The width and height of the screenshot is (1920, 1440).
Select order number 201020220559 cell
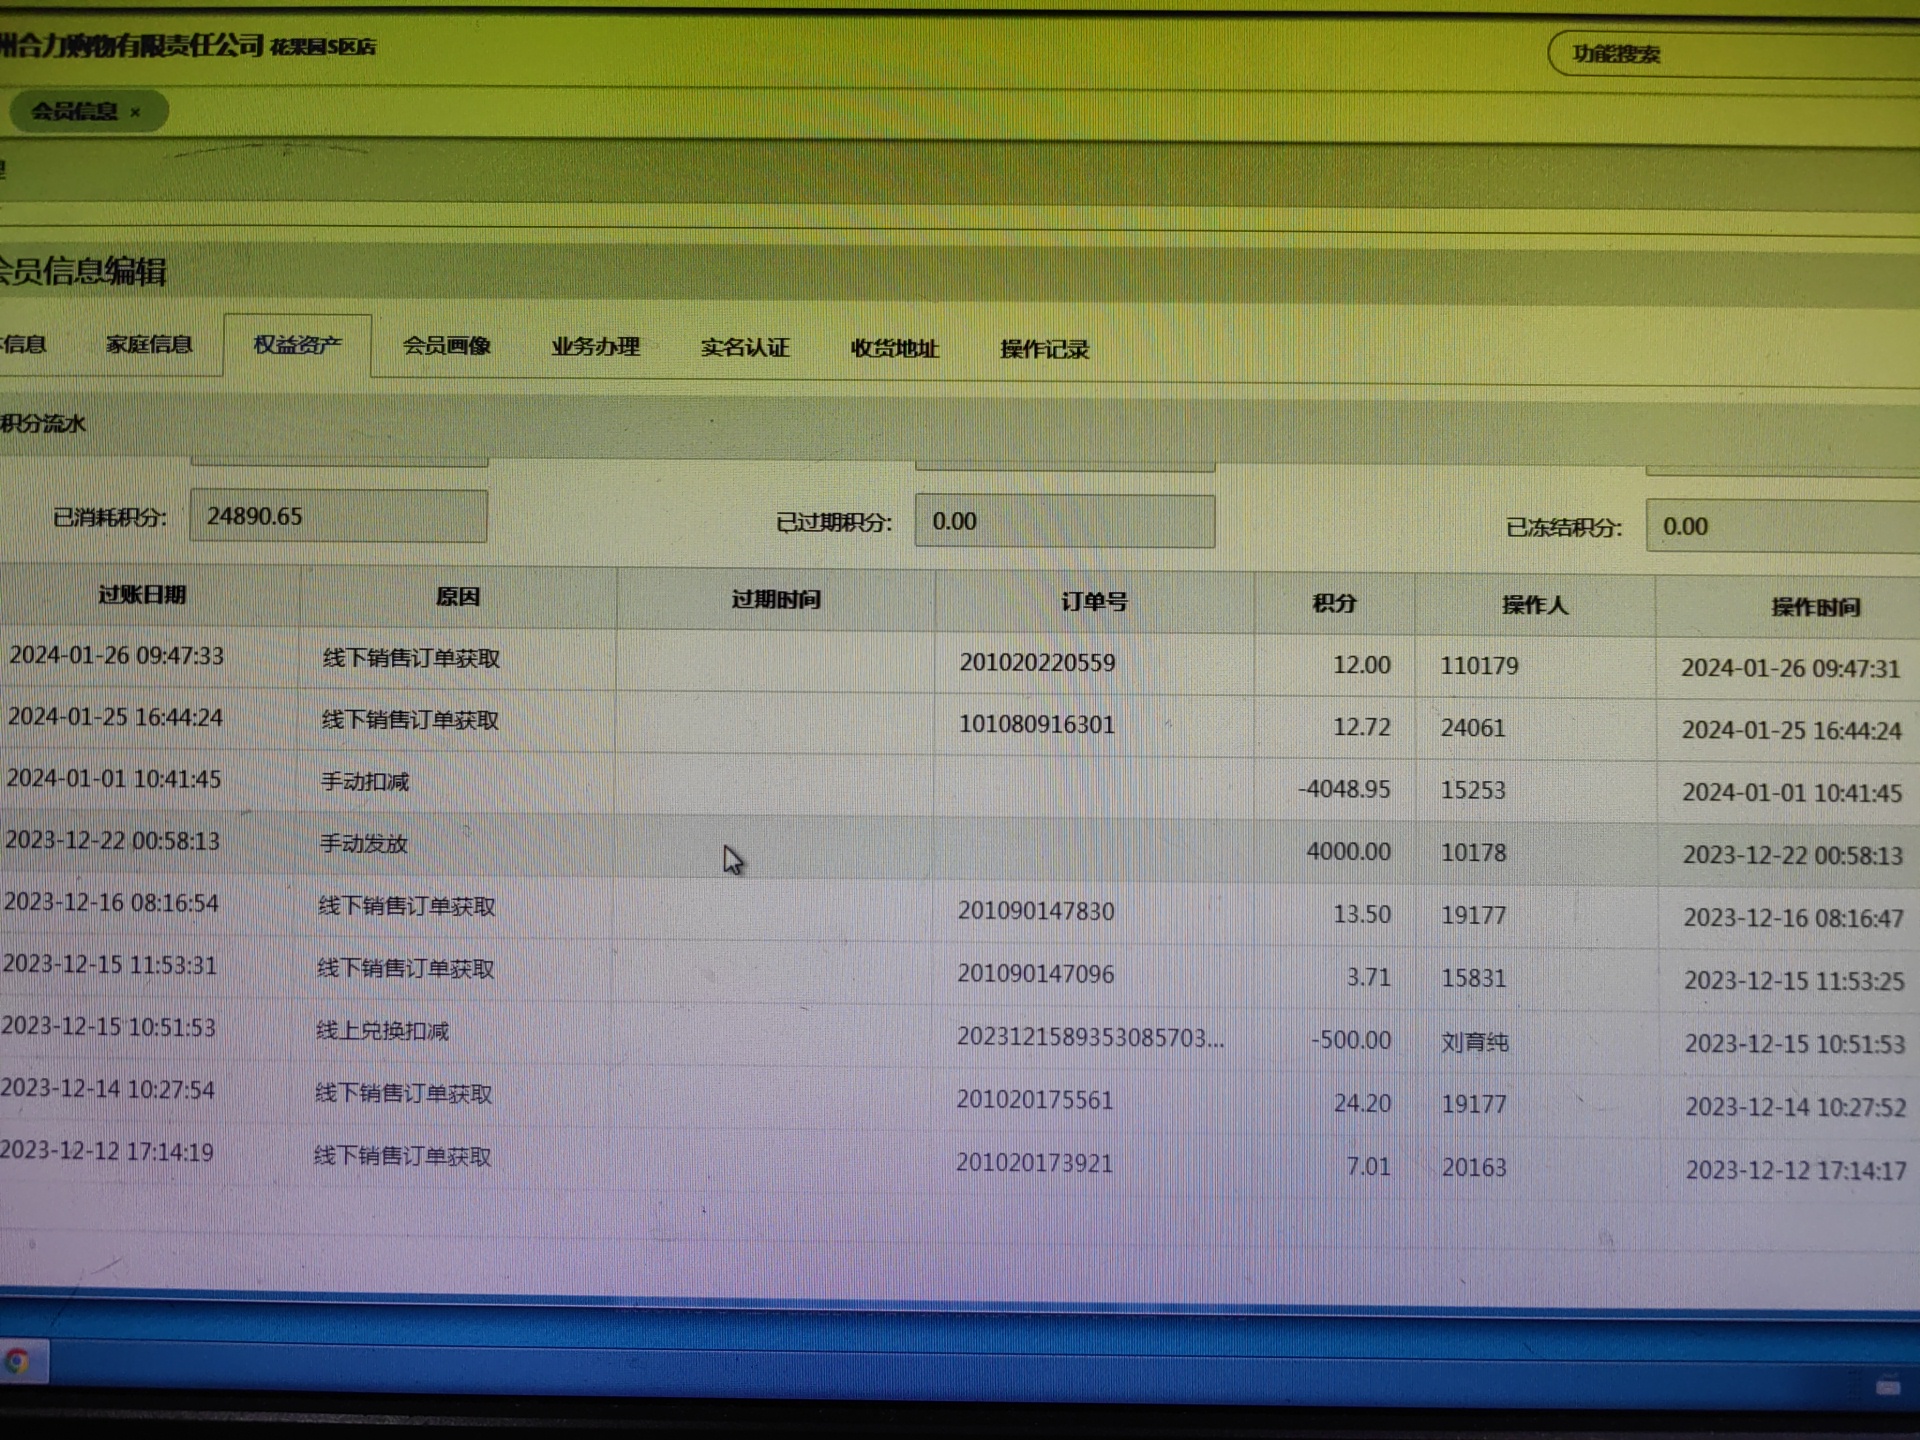[1037, 662]
